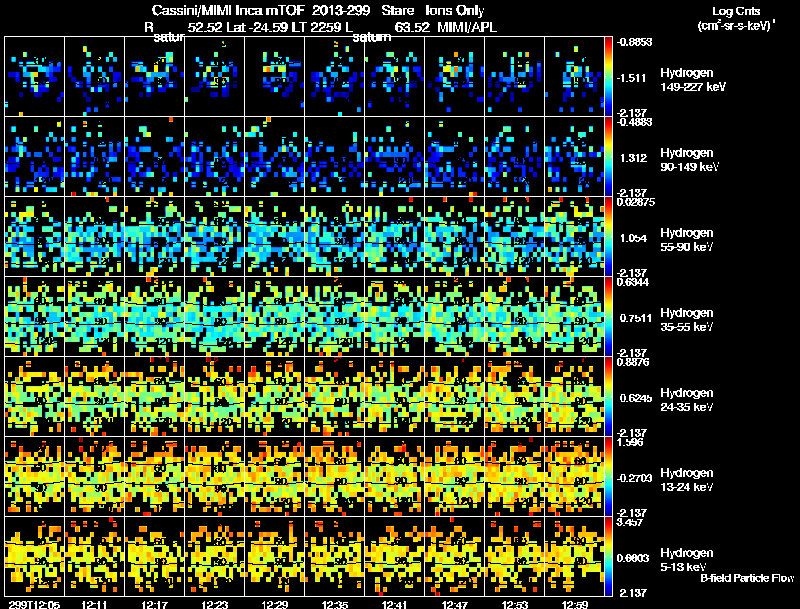Click the 52.52 radial distance value
800x609 pixels.
click(x=205, y=27)
